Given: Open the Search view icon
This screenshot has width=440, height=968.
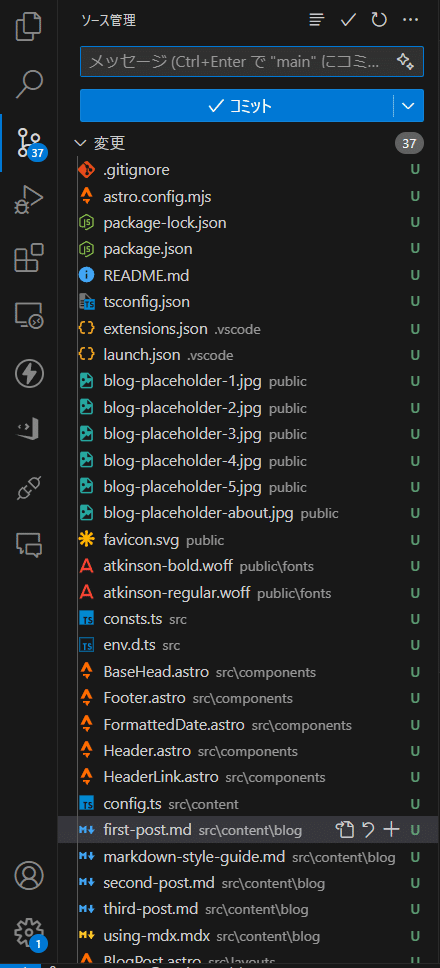Looking at the screenshot, I should [x=29, y=84].
